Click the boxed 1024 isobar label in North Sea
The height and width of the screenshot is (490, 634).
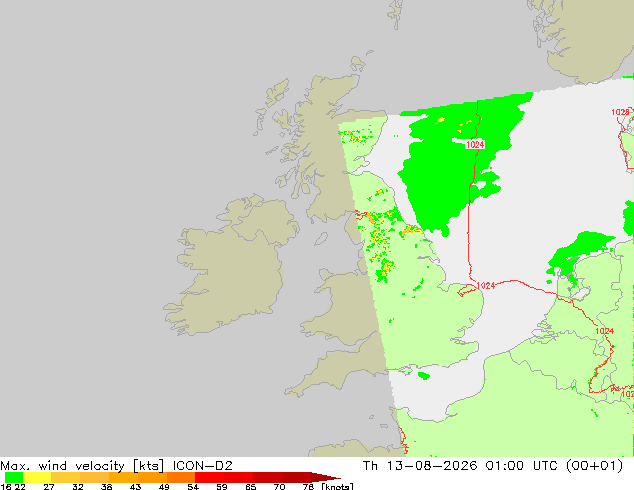[475, 144]
